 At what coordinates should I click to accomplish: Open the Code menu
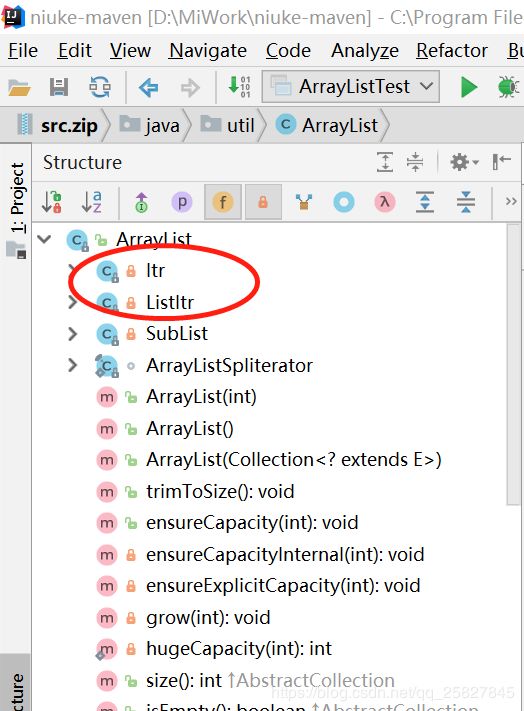point(288,50)
